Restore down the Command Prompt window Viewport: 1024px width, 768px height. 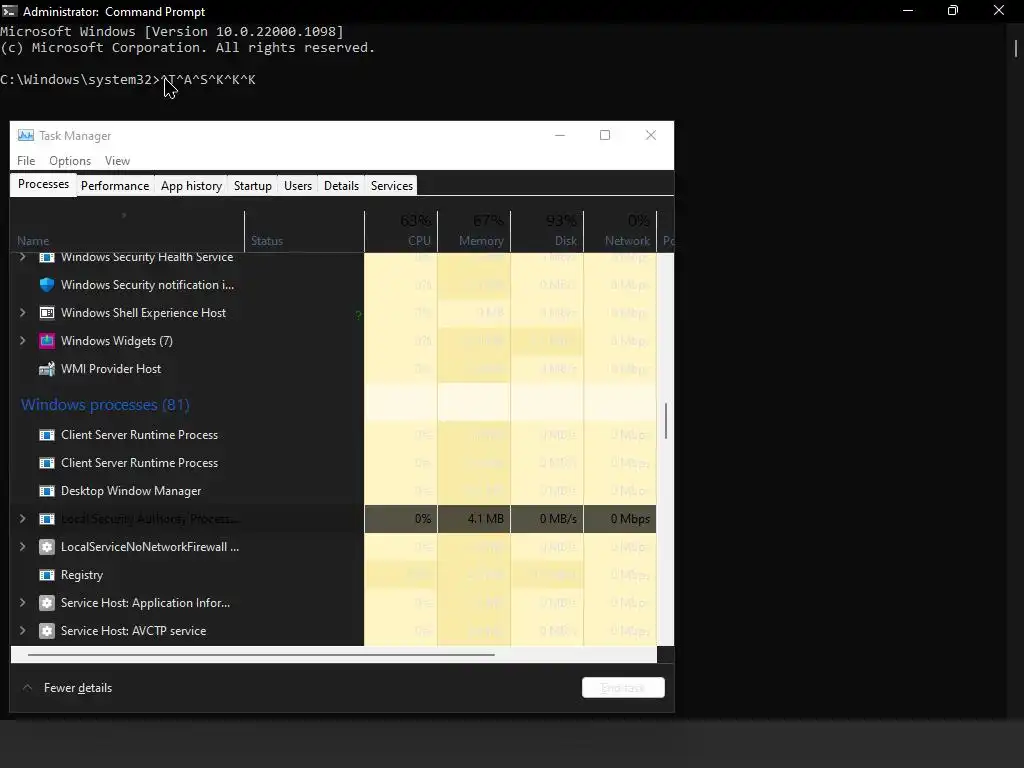[x=953, y=10]
